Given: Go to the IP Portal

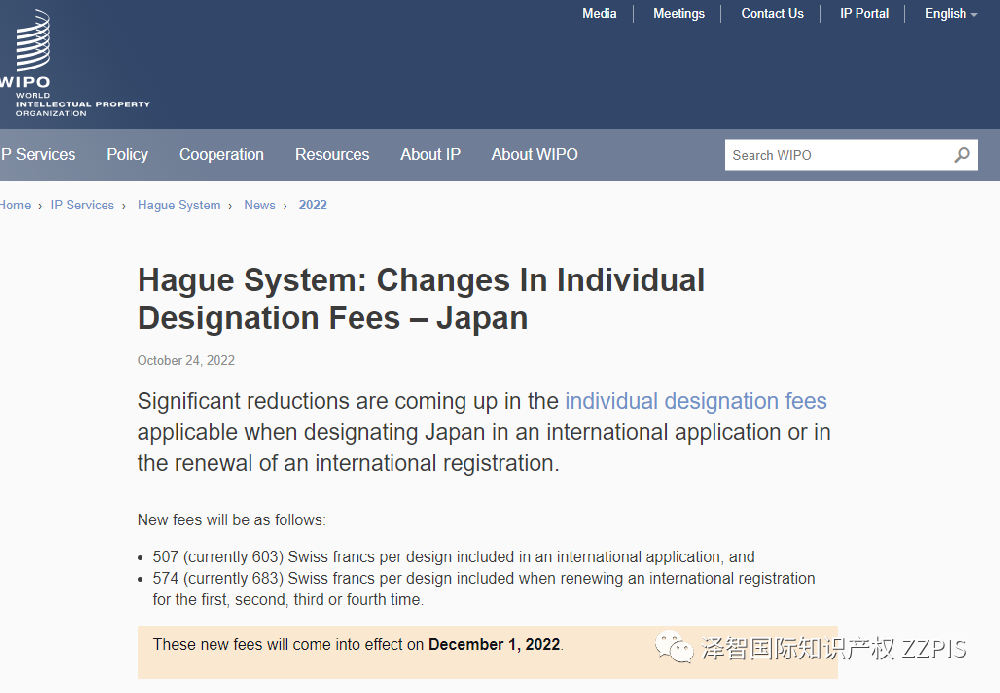Looking at the screenshot, I should pos(864,14).
